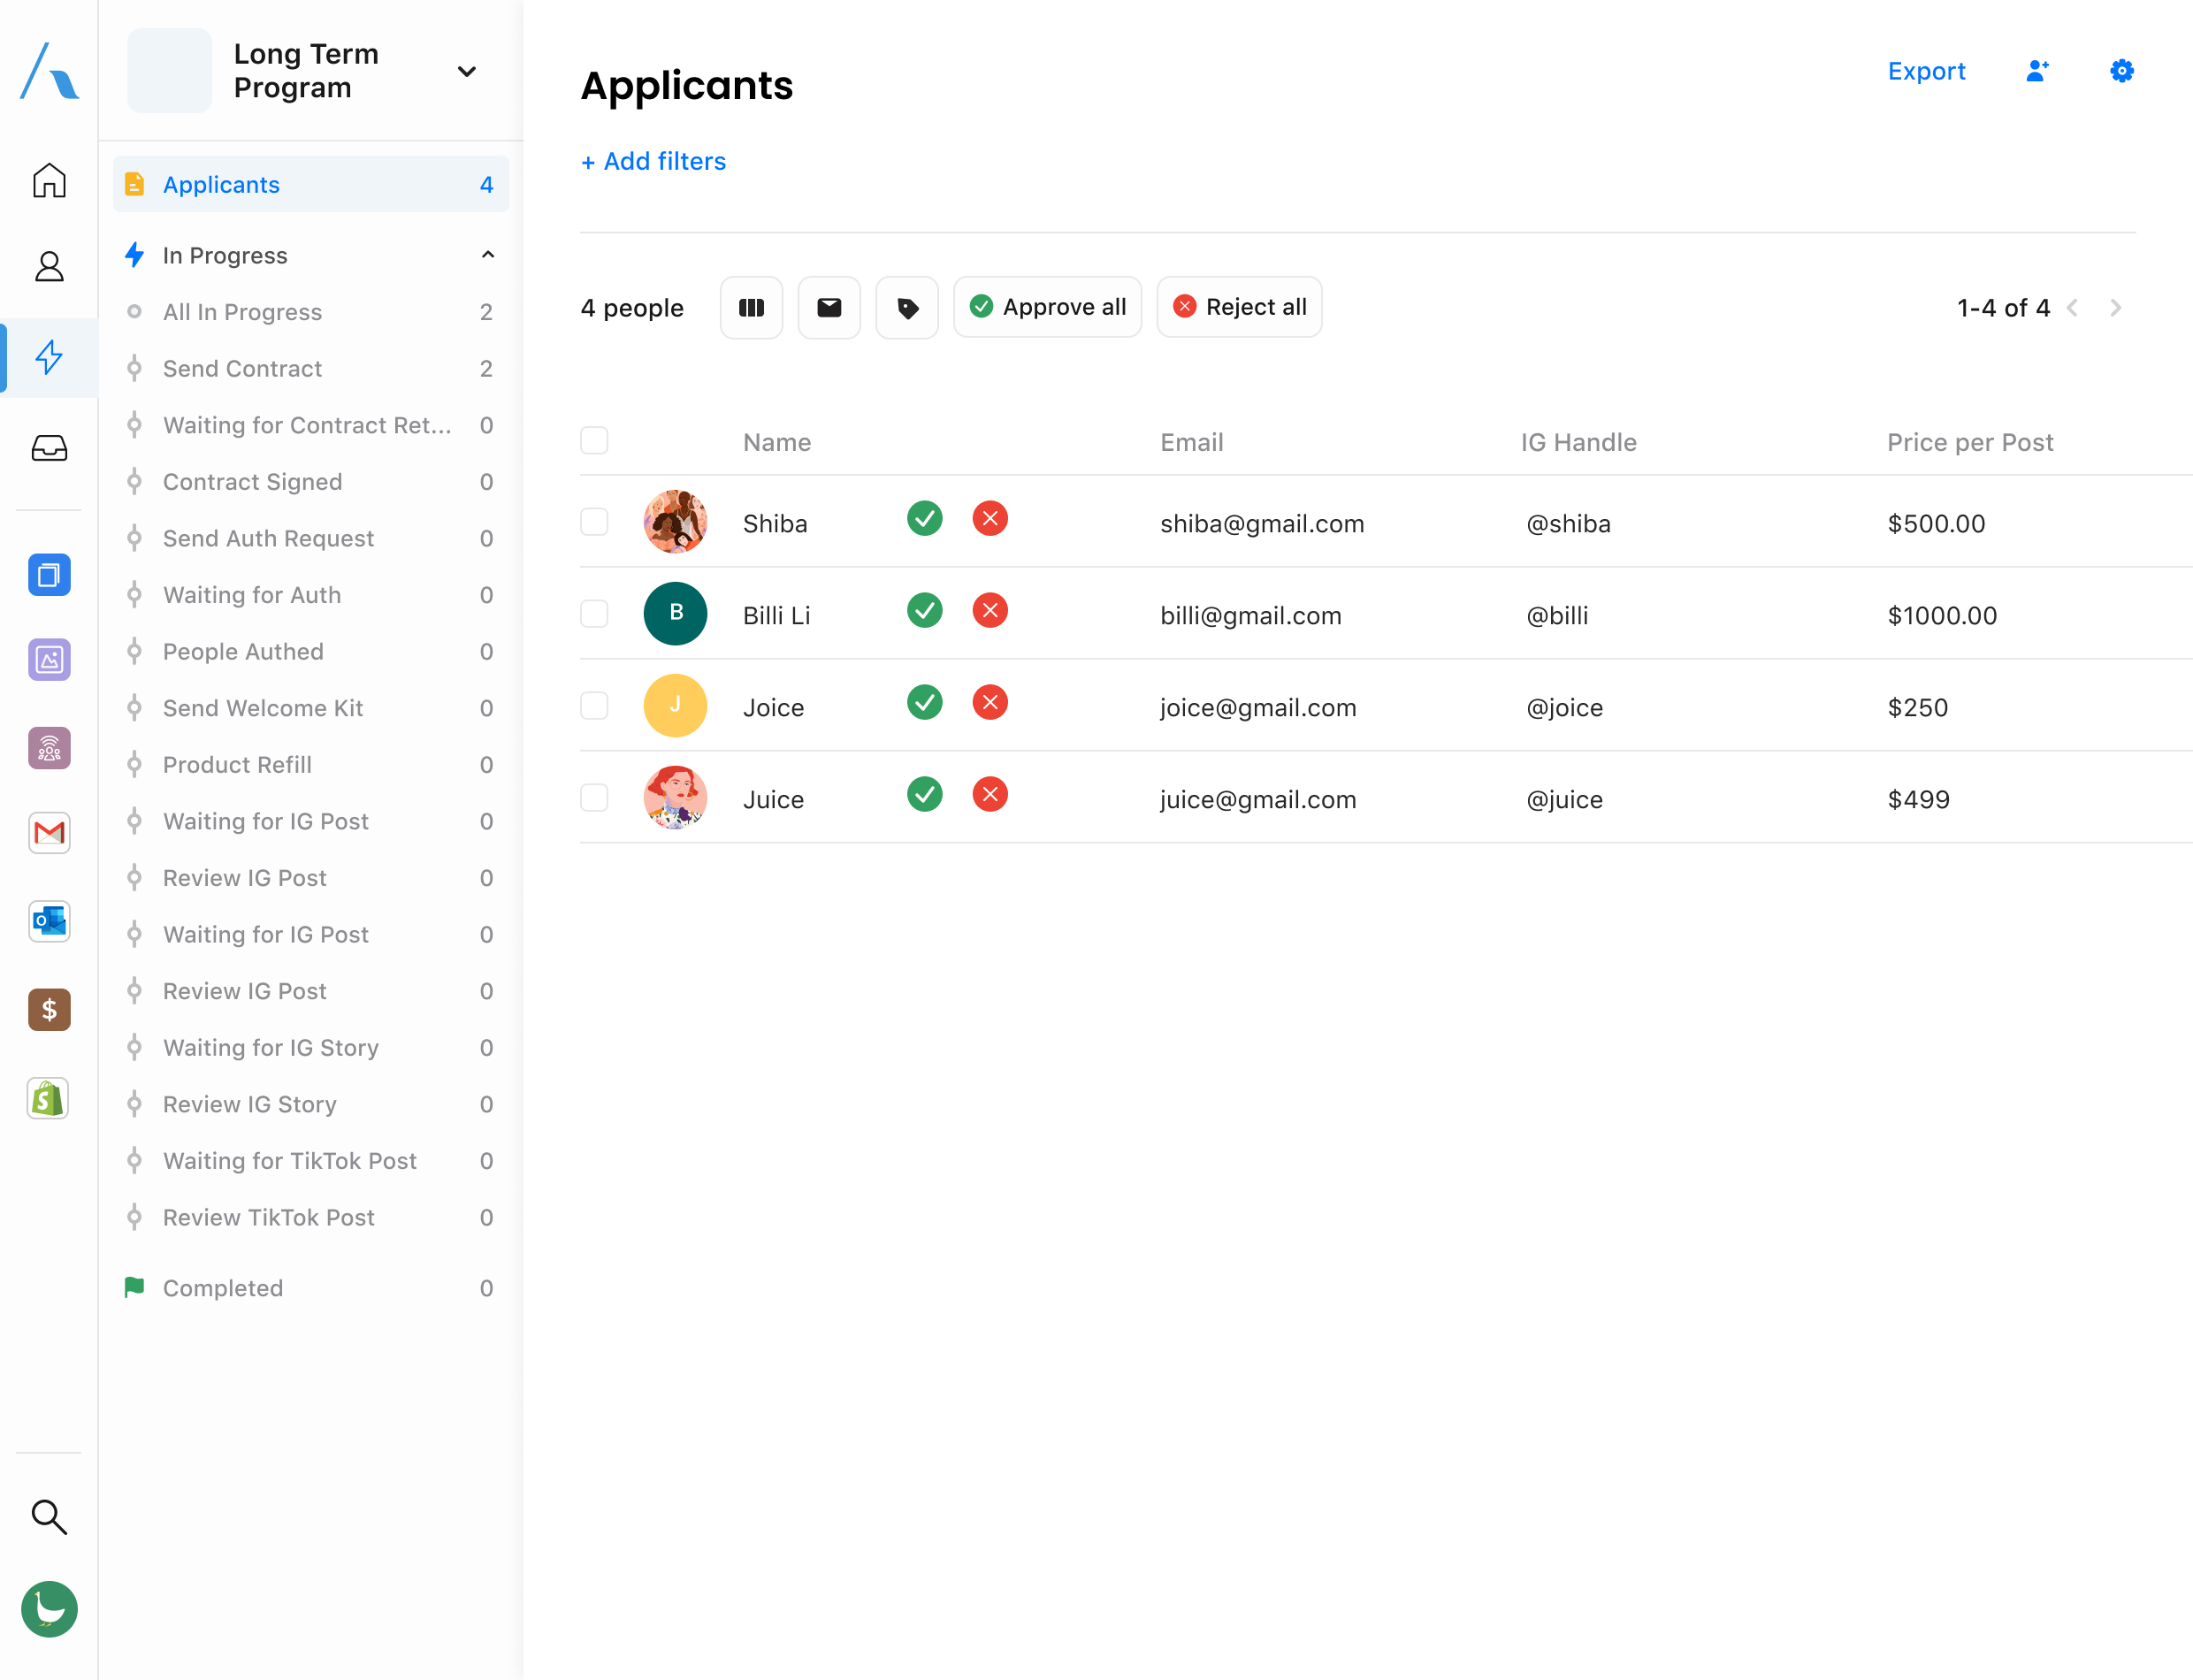The image size is (2193, 1680).
Task: Collapse the In Progress section
Action: click(487, 255)
